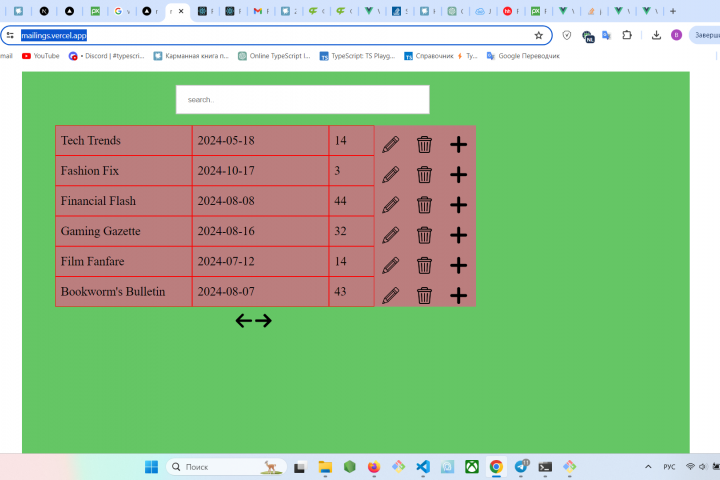Edit the Fashion Fix row pencil icon
This screenshot has height=480, width=720.
[390, 175]
